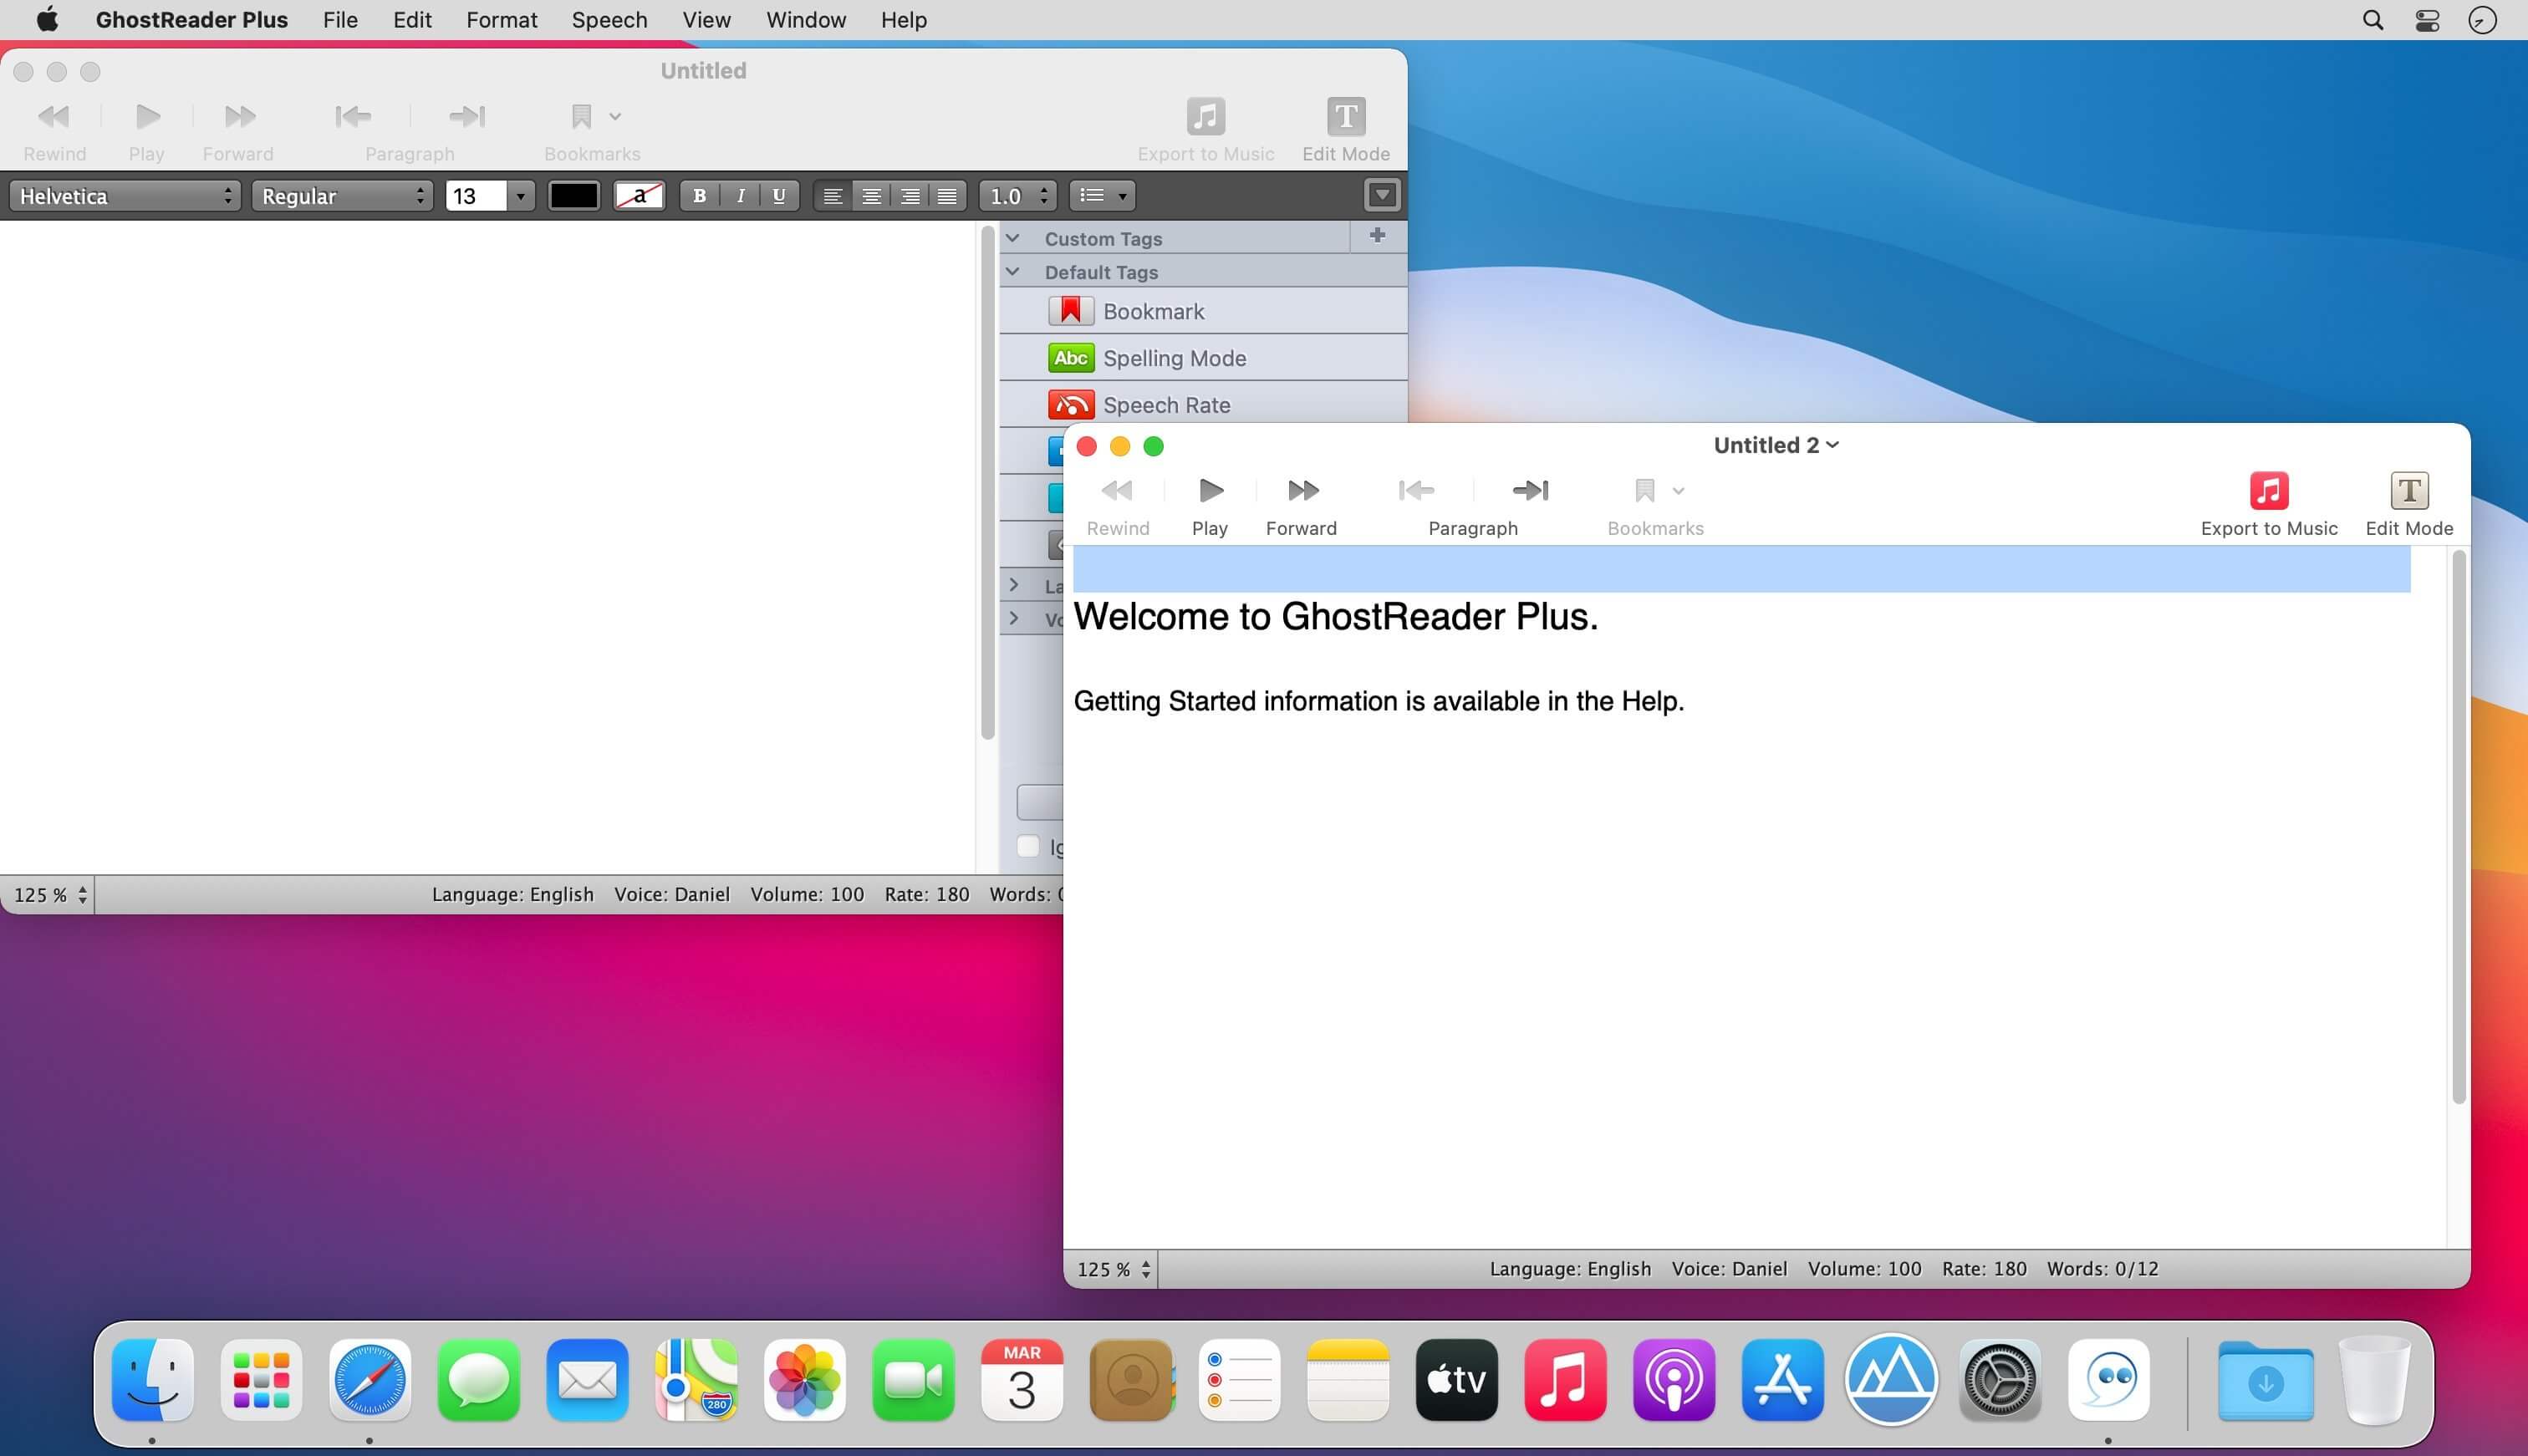
Task: Click Rewind in the background Untitled window
Action: (x=54, y=117)
